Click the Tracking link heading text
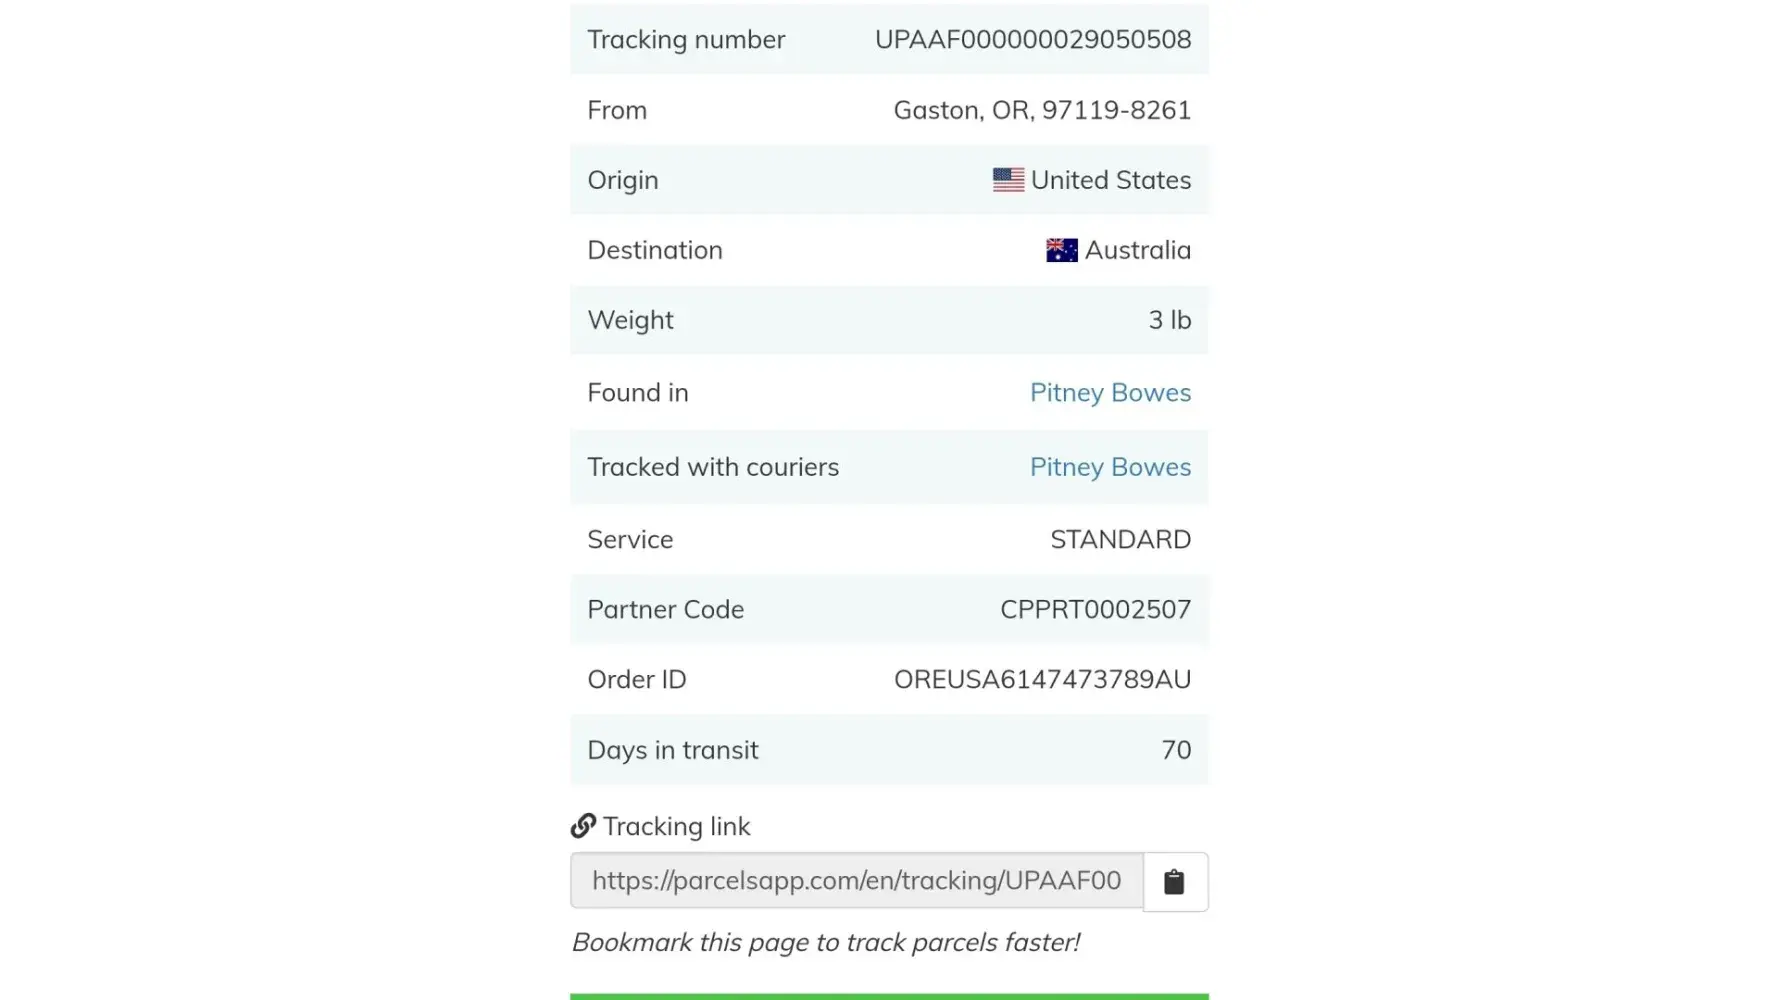The image size is (1778, 1000). (676, 827)
